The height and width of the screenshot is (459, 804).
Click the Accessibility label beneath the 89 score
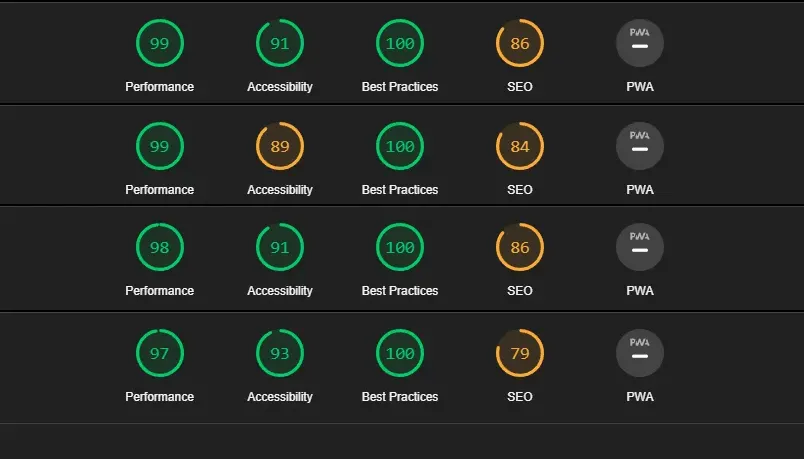click(280, 190)
